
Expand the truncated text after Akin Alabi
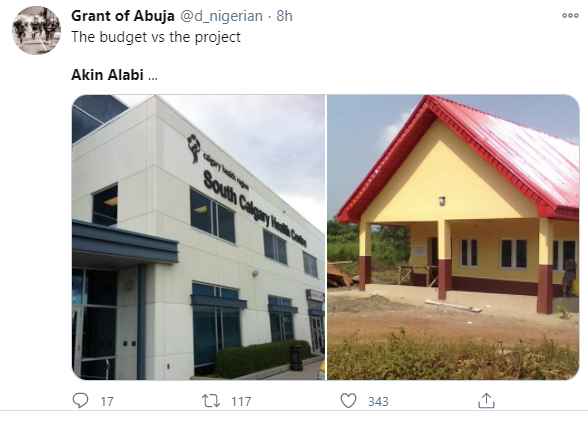click(x=153, y=76)
